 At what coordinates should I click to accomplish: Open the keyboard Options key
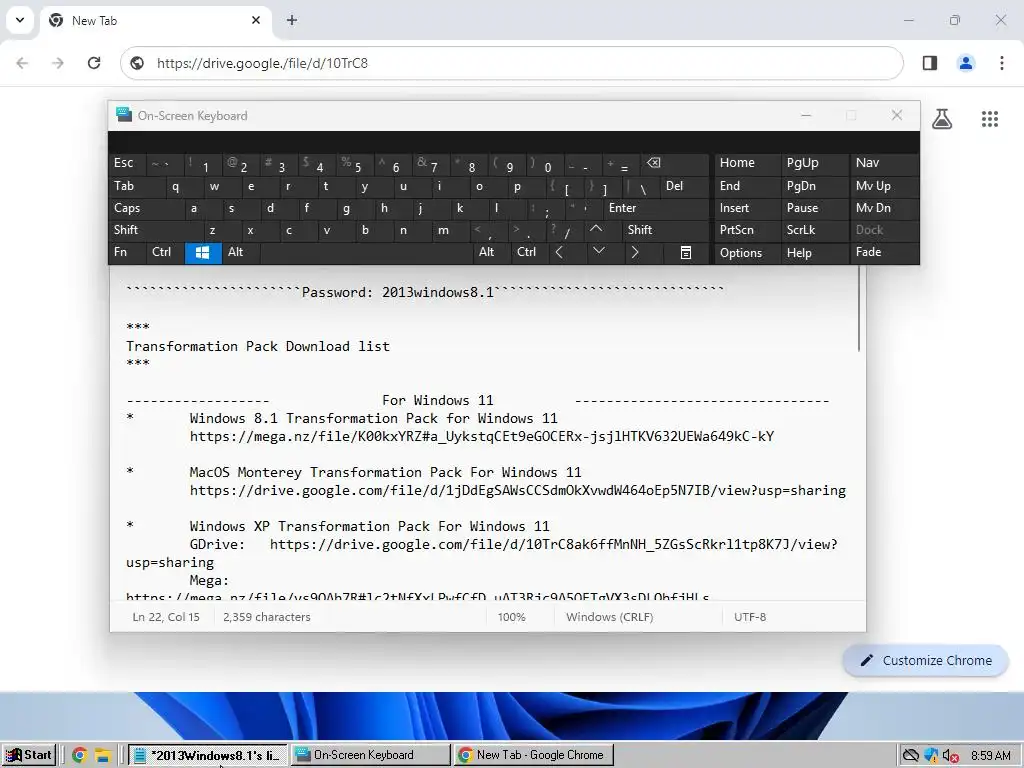746,253
